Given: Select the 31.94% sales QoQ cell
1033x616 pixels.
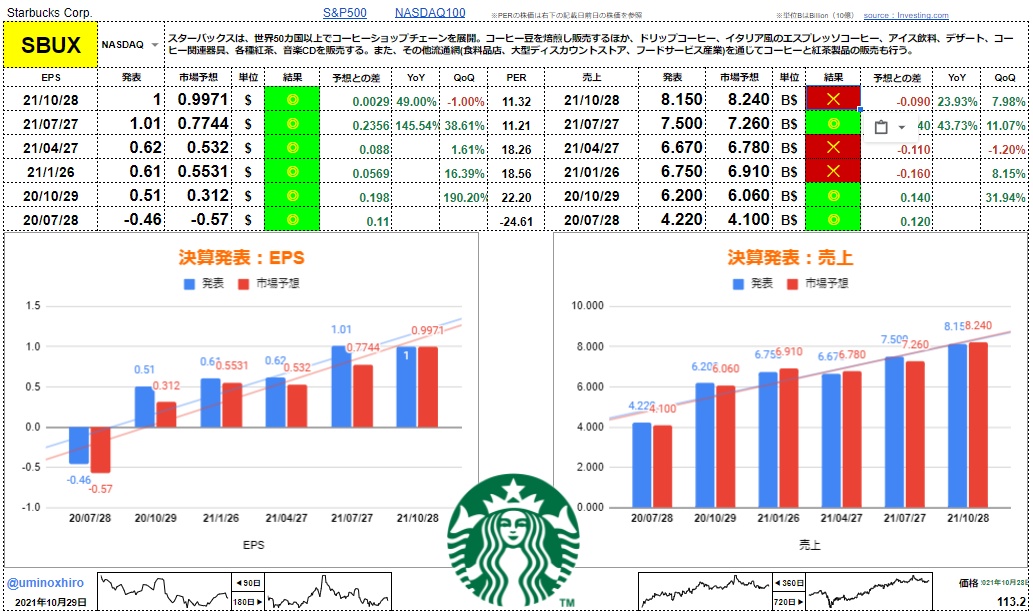Looking at the screenshot, I should pyautogui.click(x=1005, y=197).
